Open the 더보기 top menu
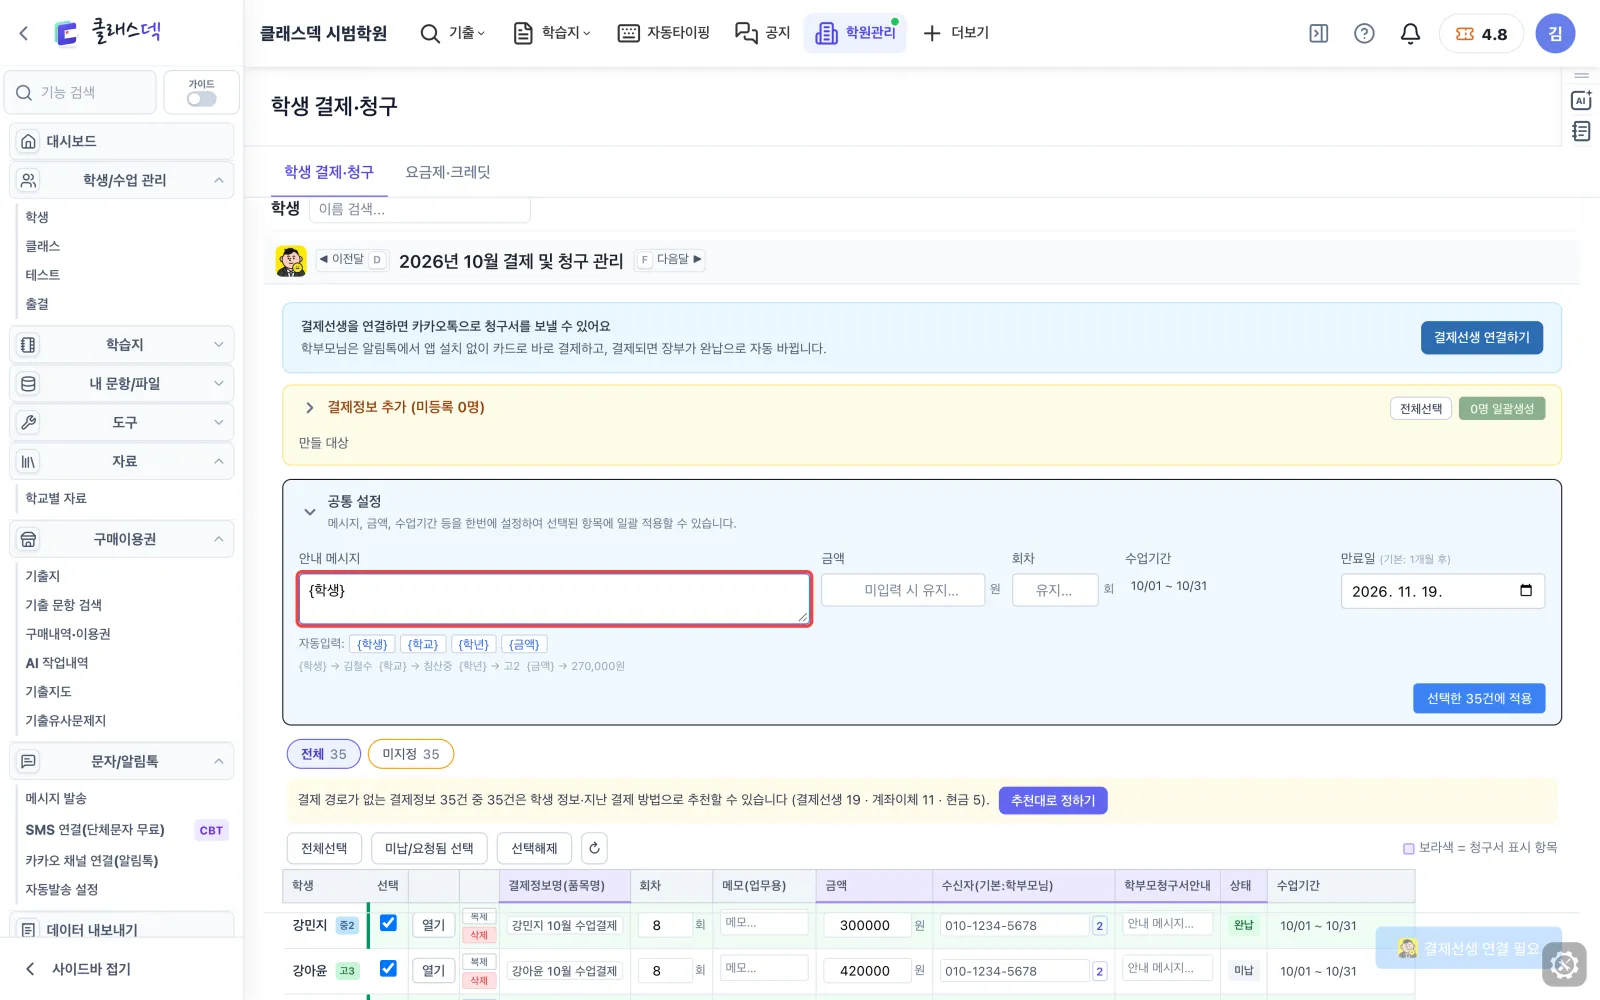Image resolution: width=1600 pixels, height=1000 pixels. point(956,33)
